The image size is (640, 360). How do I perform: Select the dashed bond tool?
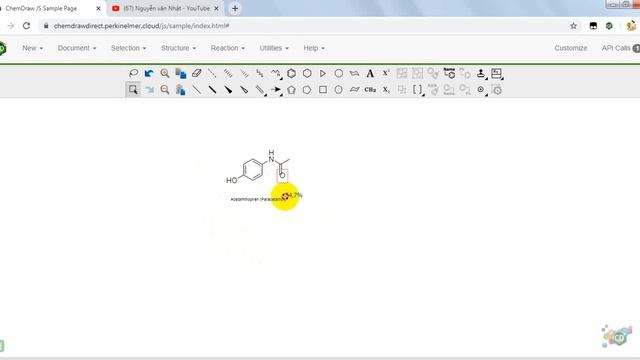(x=212, y=73)
